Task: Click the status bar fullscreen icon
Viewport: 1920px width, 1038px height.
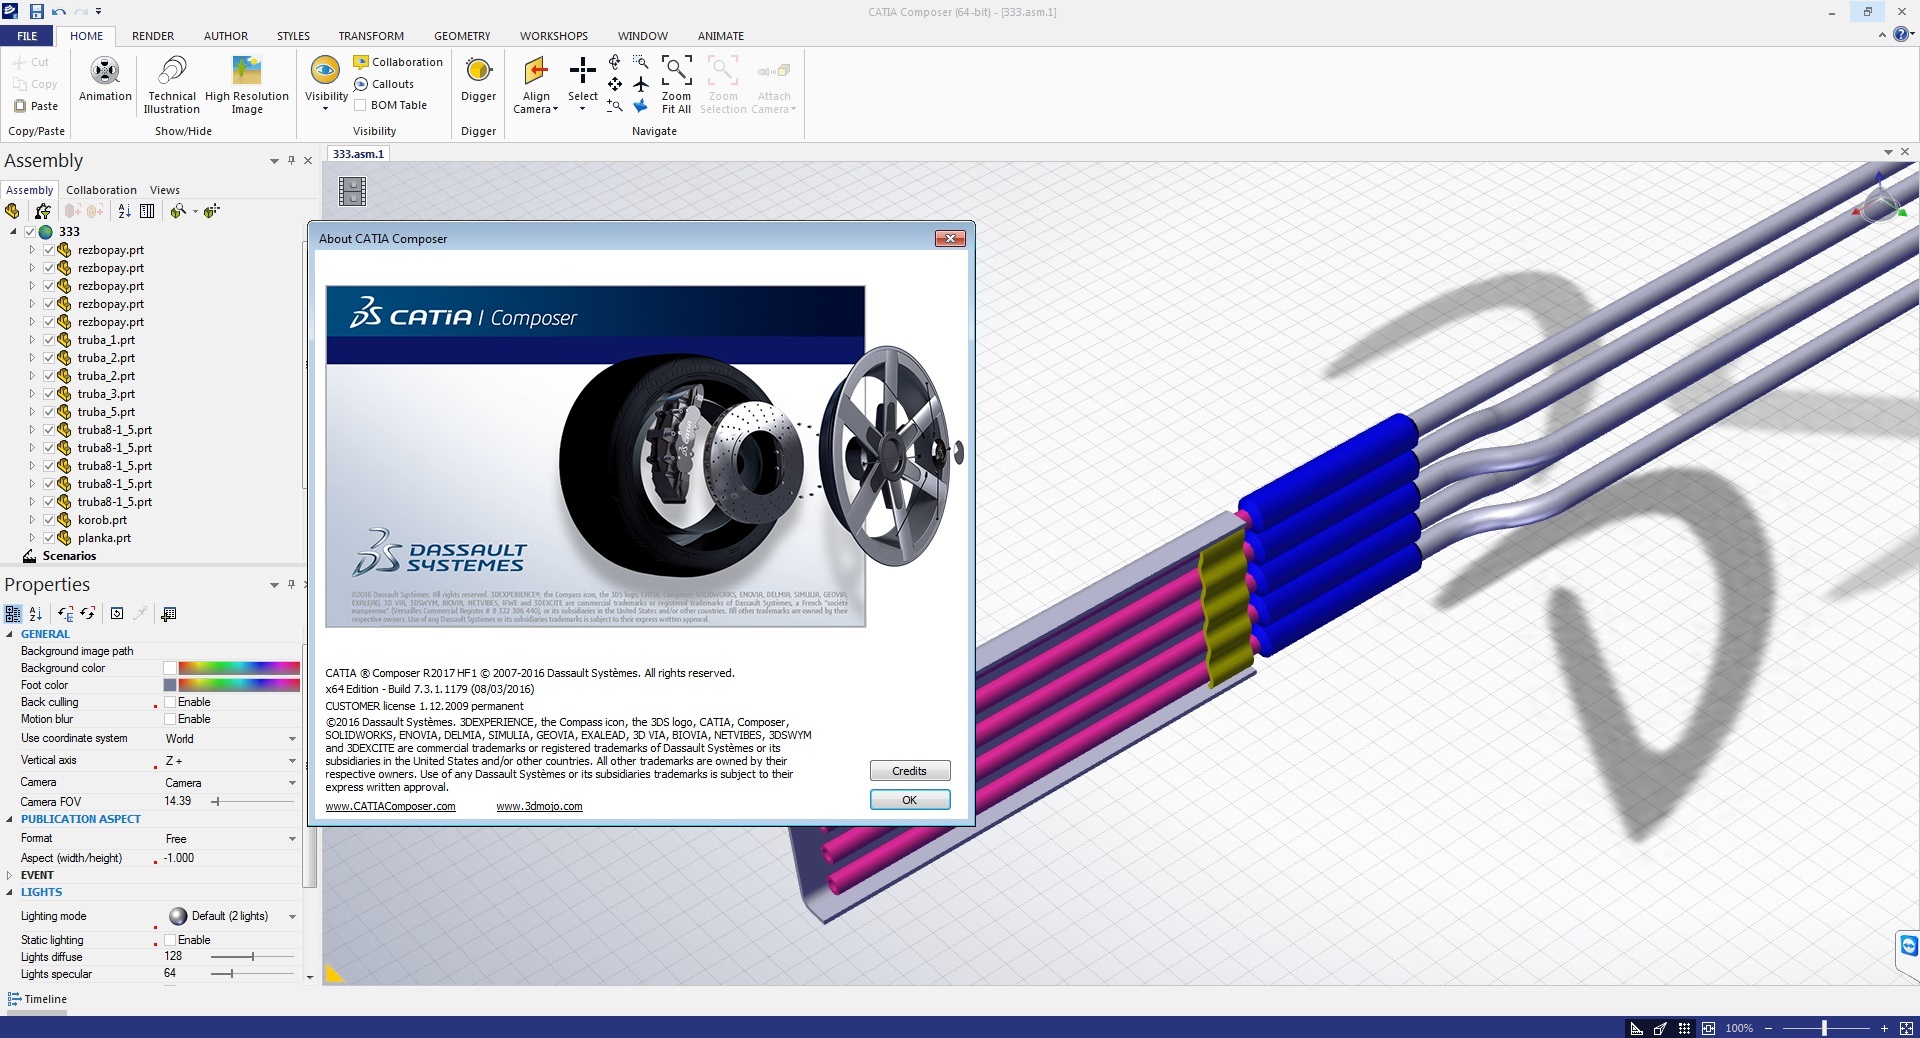Action: [x=1906, y=1028]
